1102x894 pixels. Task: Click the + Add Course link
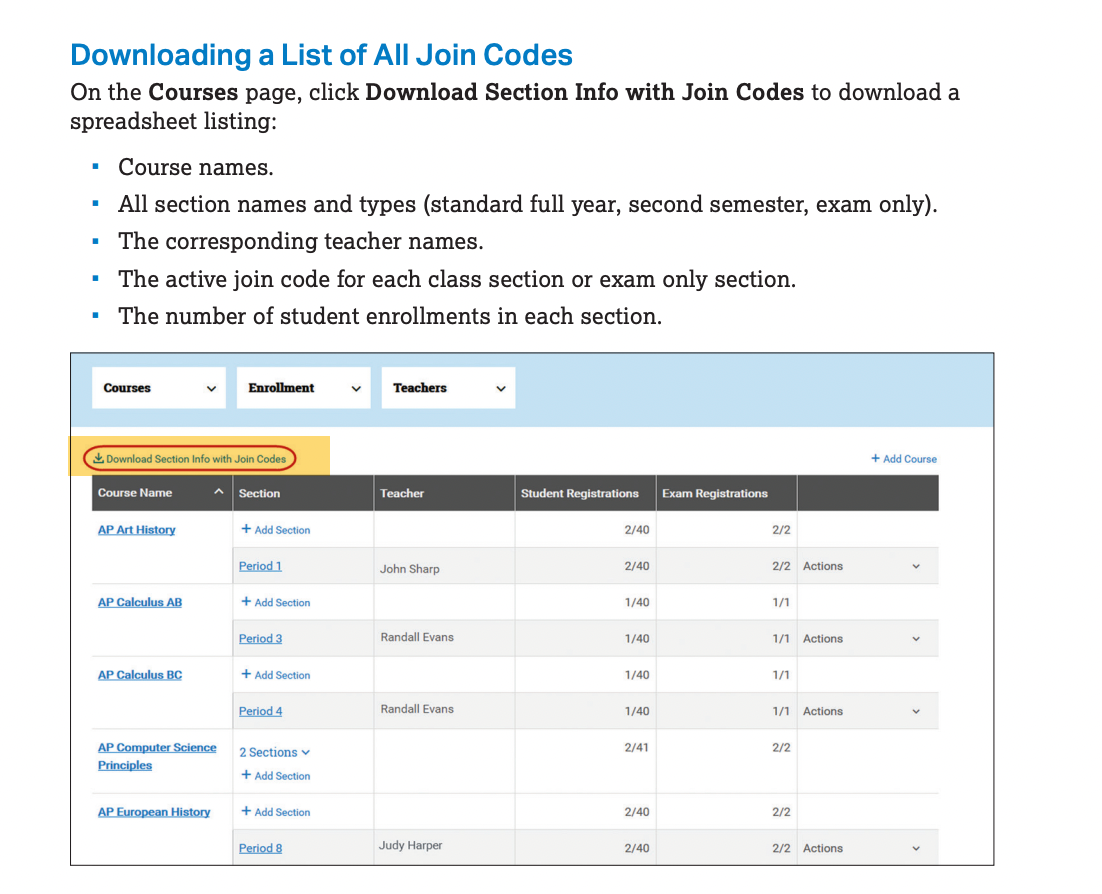pos(903,459)
